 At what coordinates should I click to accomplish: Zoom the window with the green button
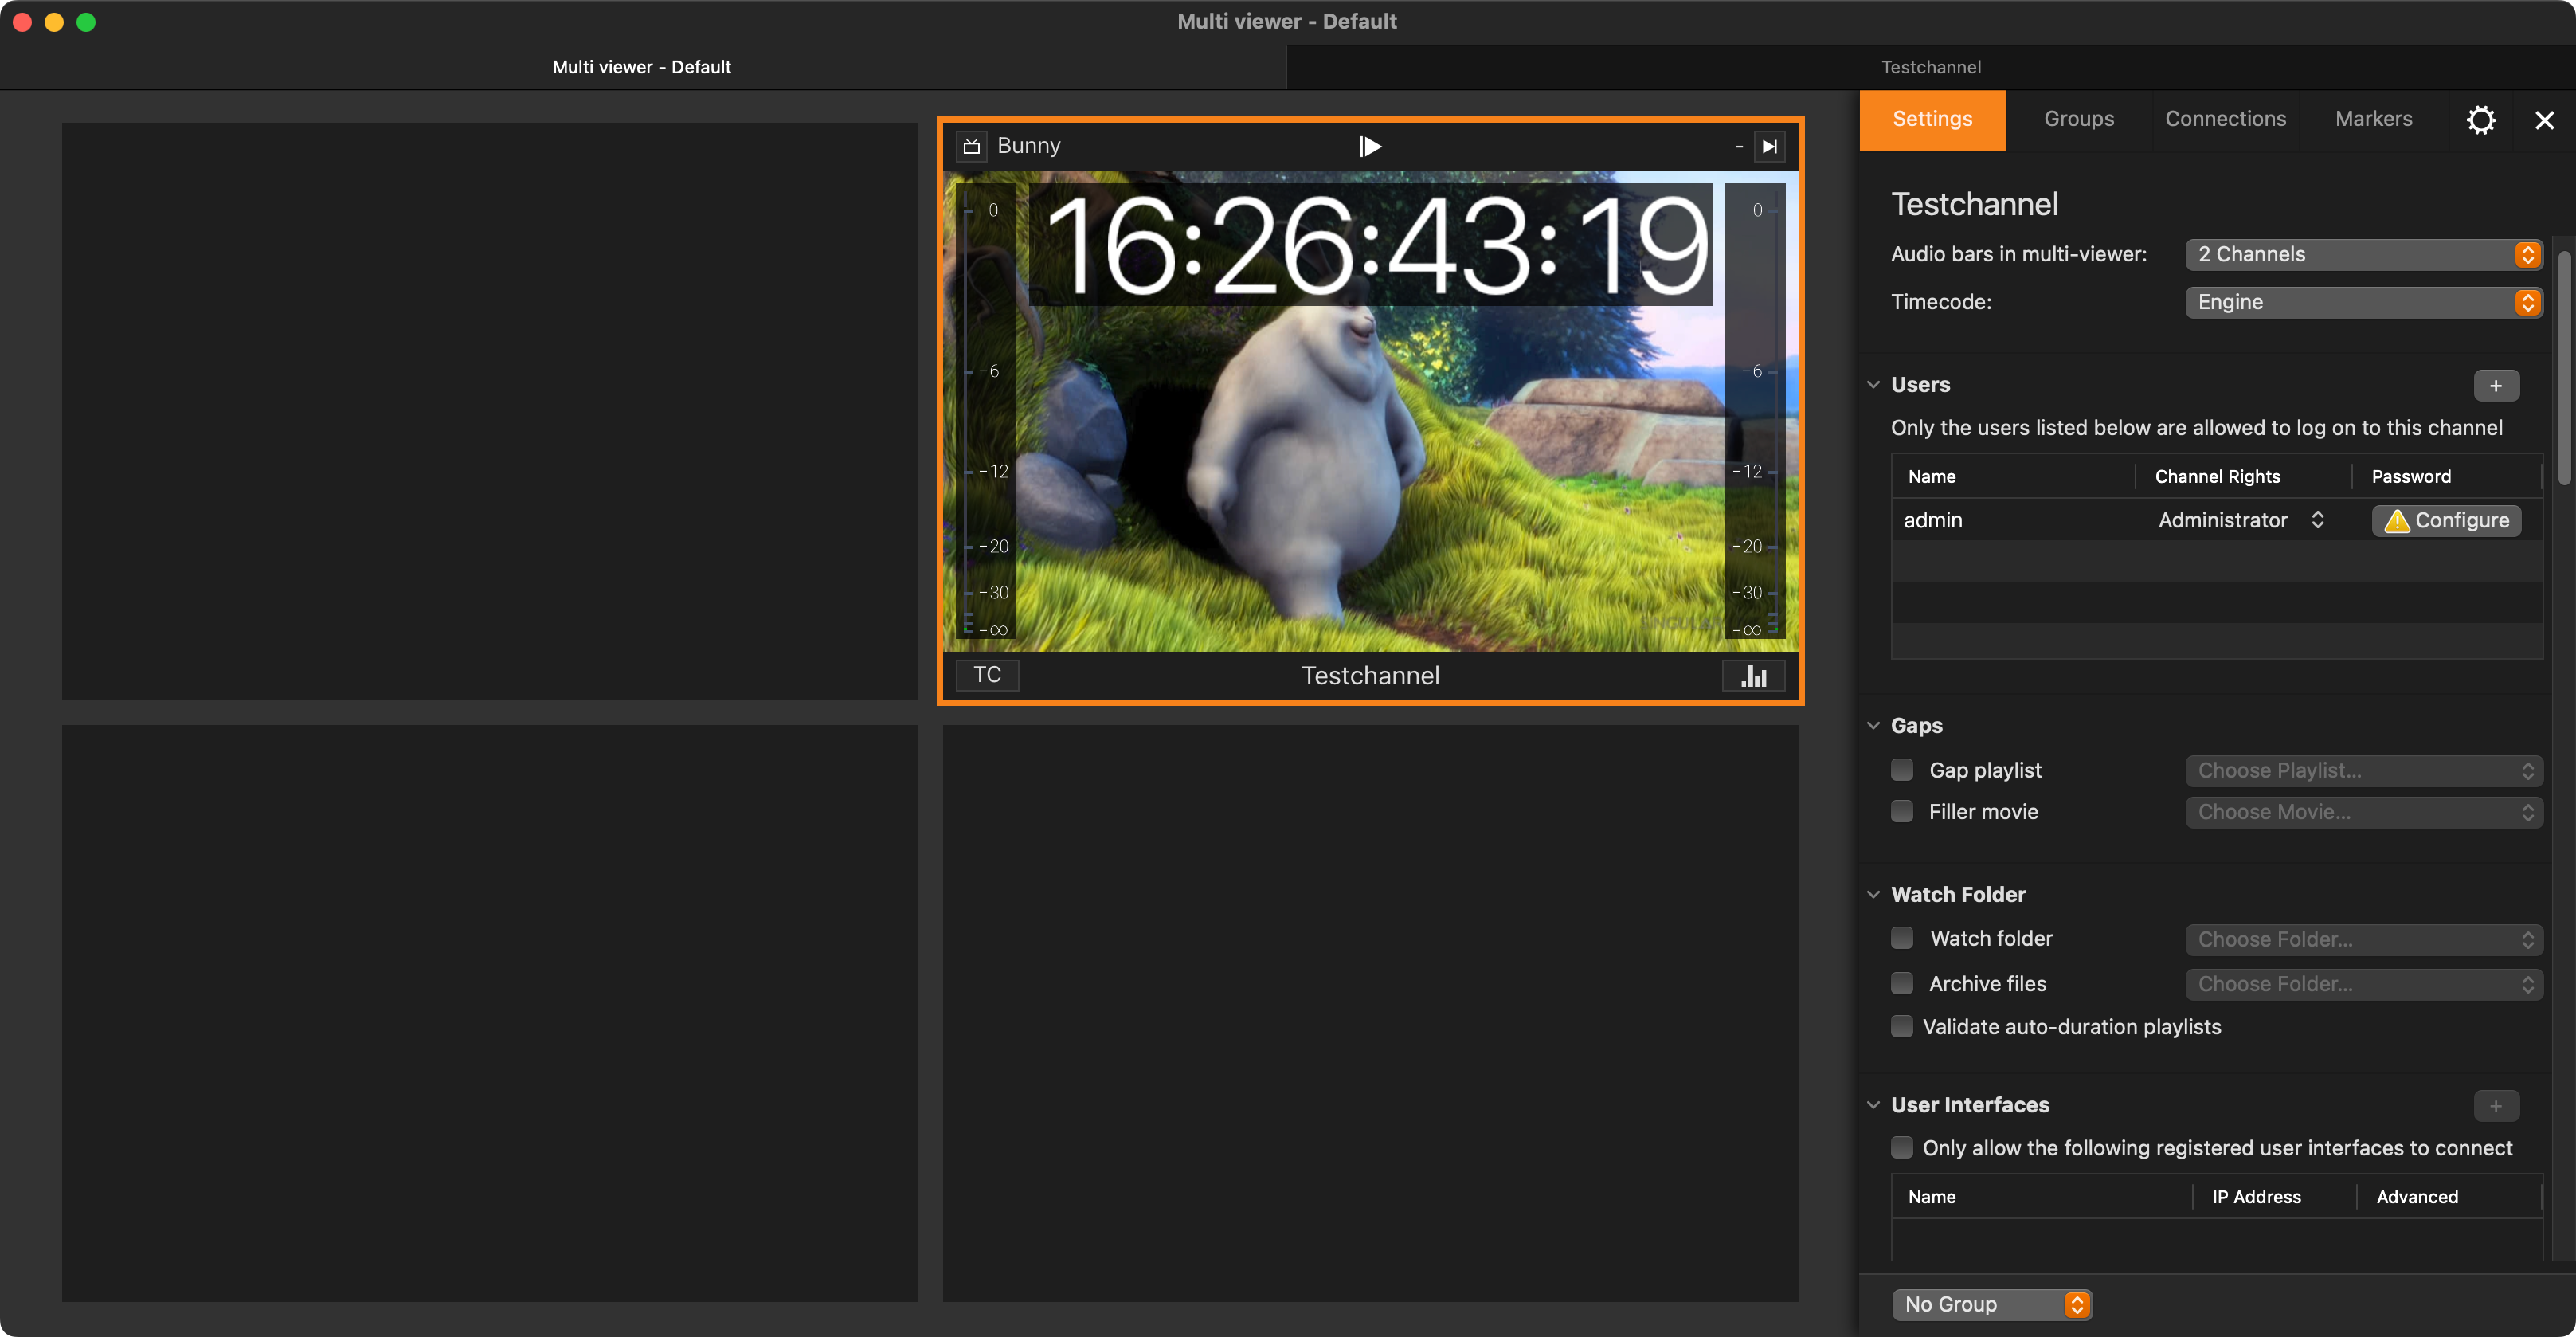(x=86, y=22)
